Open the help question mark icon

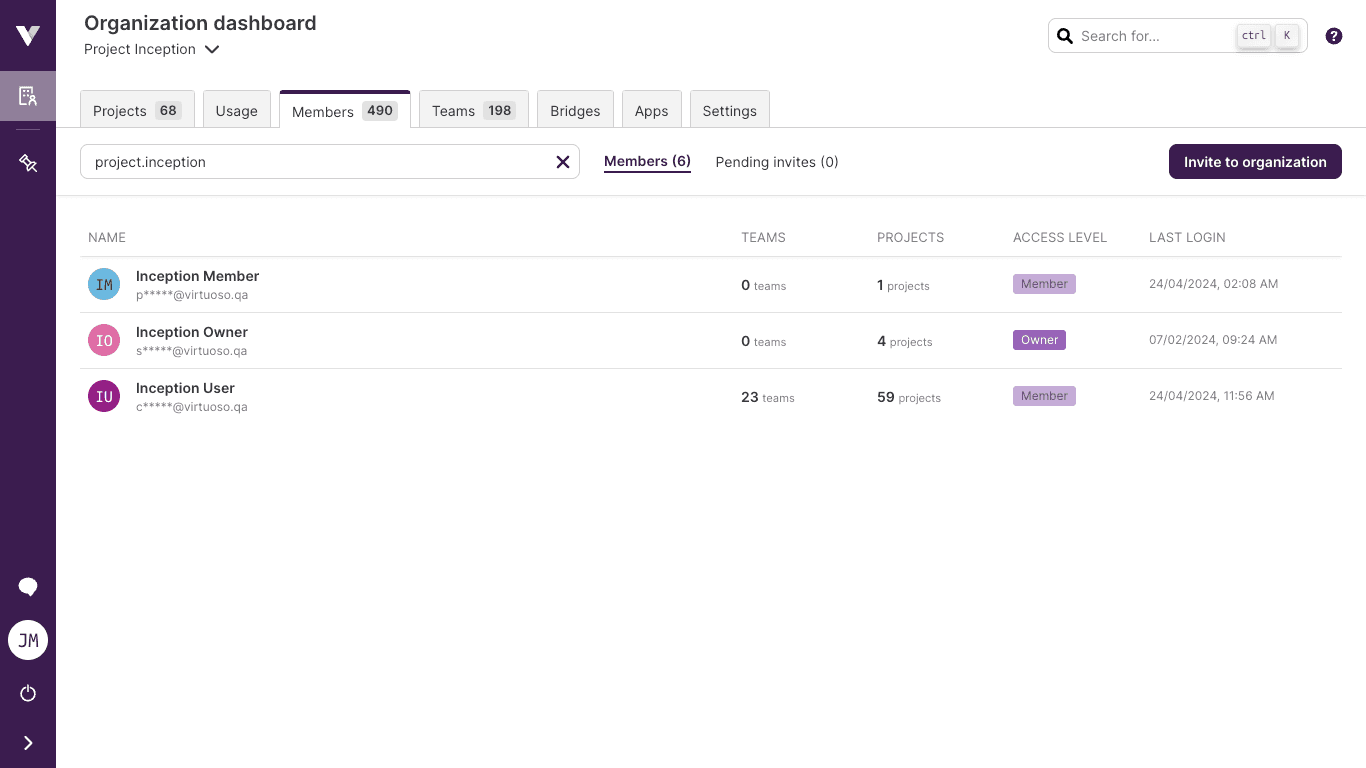pyautogui.click(x=1333, y=36)
